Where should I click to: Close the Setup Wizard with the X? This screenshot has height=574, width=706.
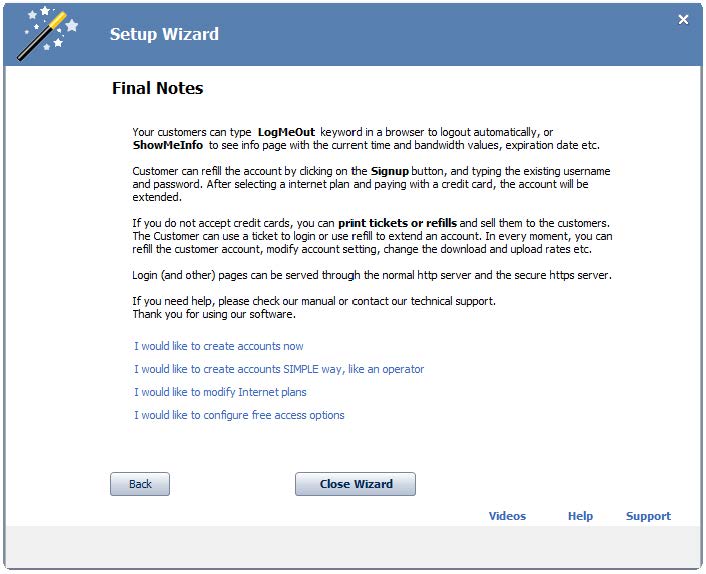click(683, 19)
